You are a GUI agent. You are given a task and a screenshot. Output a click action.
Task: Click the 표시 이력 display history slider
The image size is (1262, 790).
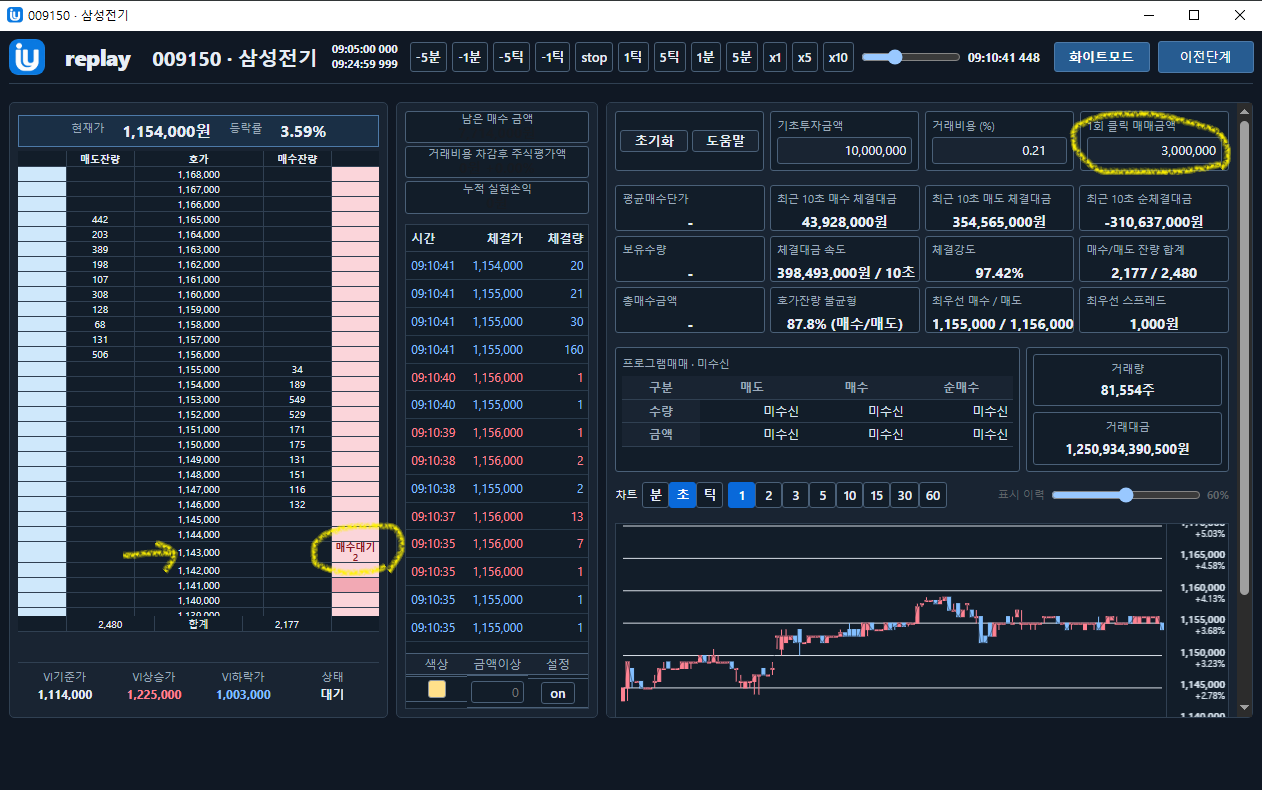tap(1125, 495)
